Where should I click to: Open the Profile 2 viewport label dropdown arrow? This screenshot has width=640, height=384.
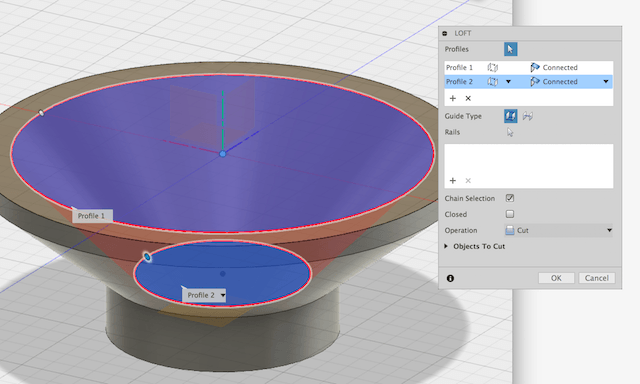[223, 295]
